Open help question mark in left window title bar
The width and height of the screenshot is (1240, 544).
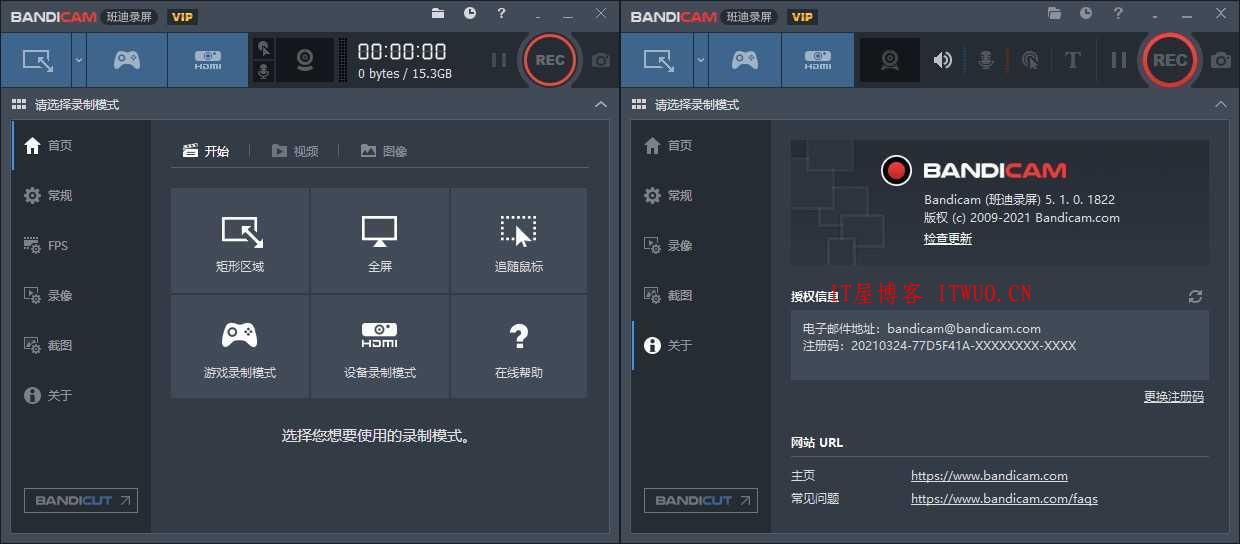[502, 13]
